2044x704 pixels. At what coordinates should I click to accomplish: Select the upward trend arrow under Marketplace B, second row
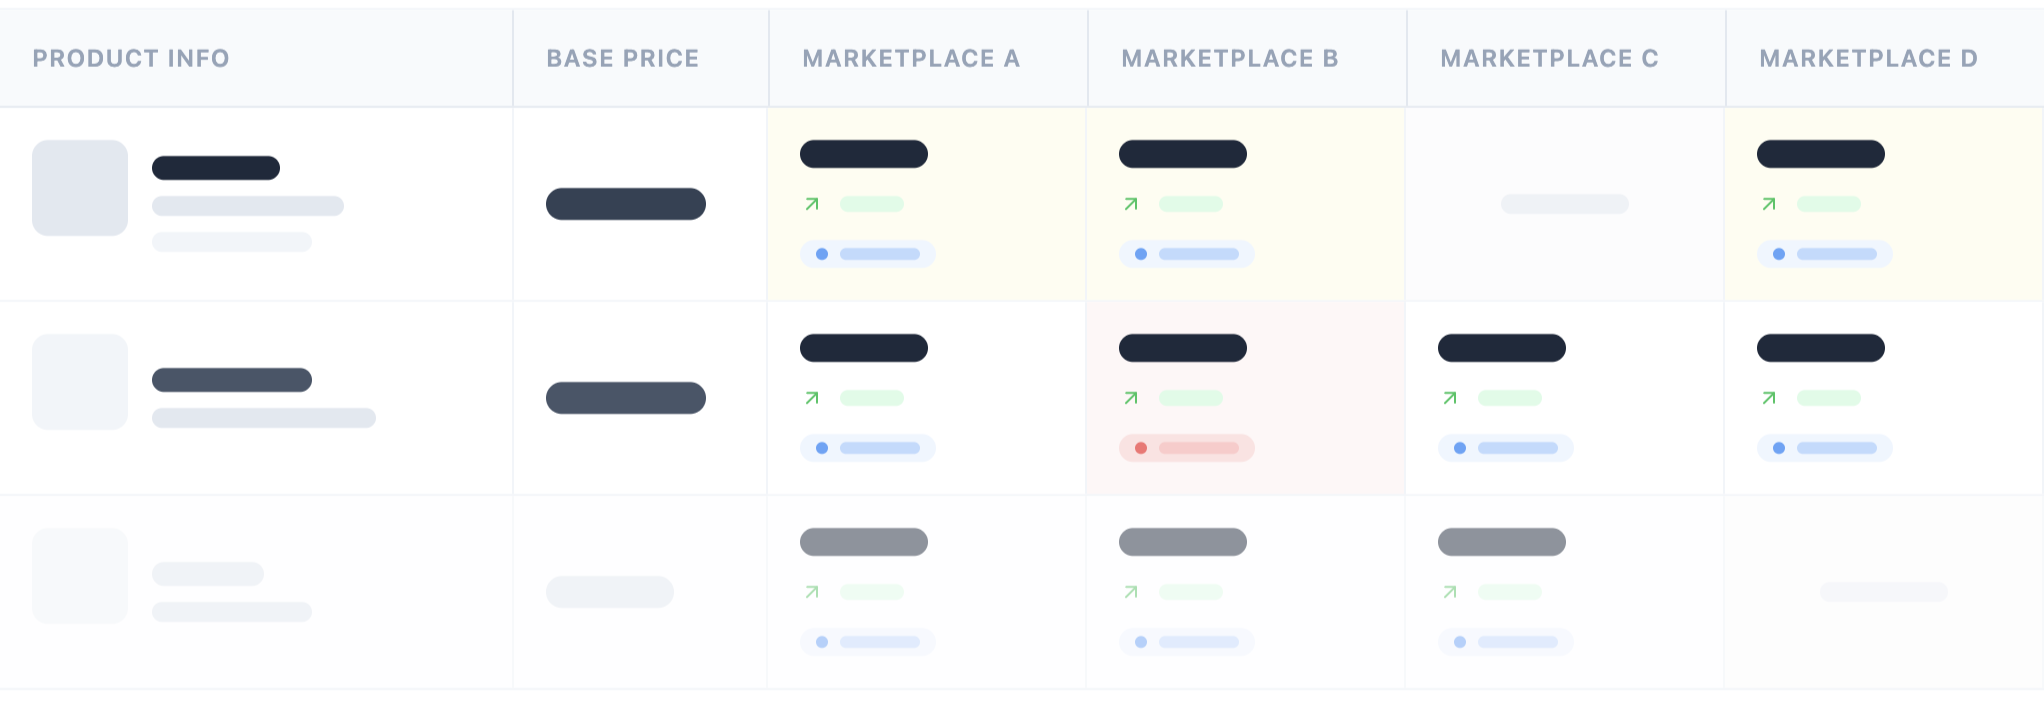tap(1131, 398)
